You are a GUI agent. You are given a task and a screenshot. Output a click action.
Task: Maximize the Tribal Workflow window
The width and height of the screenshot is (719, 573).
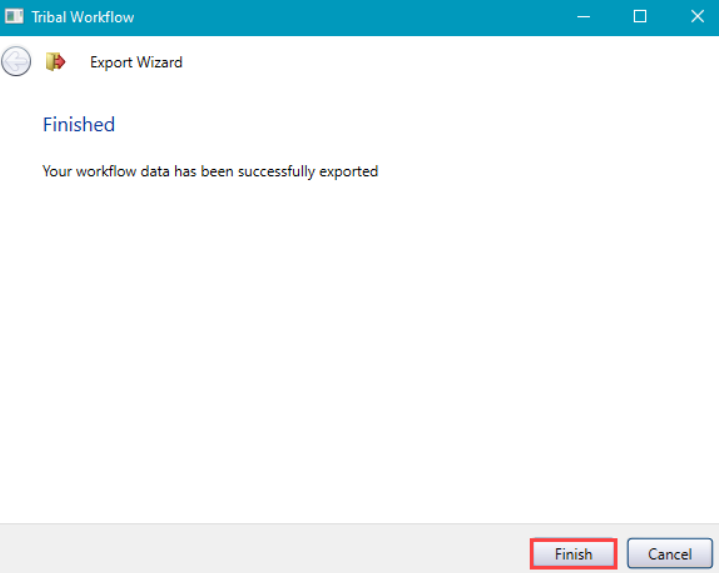[640, 17]
